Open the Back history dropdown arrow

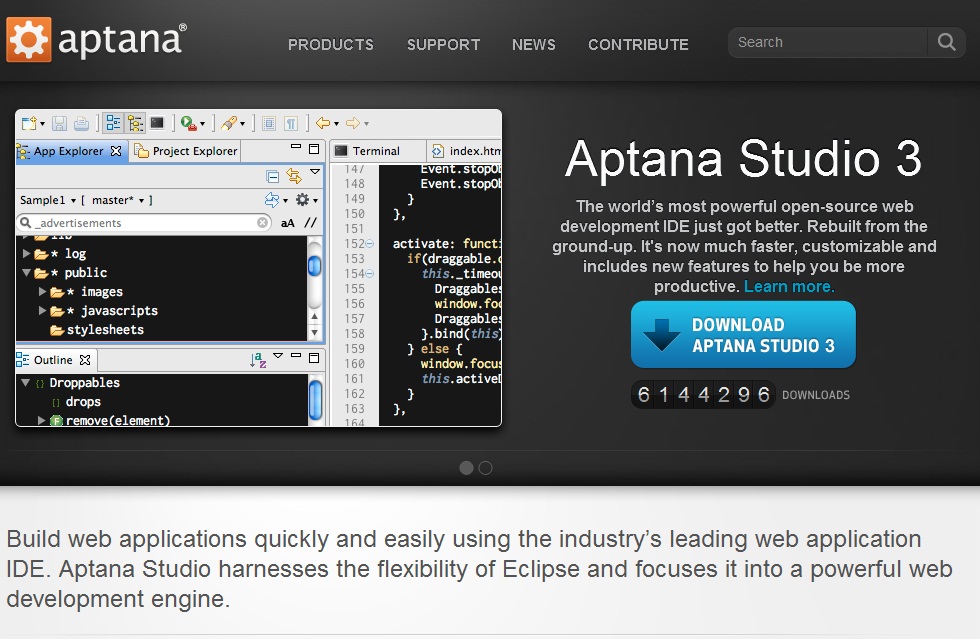point(336,124)
